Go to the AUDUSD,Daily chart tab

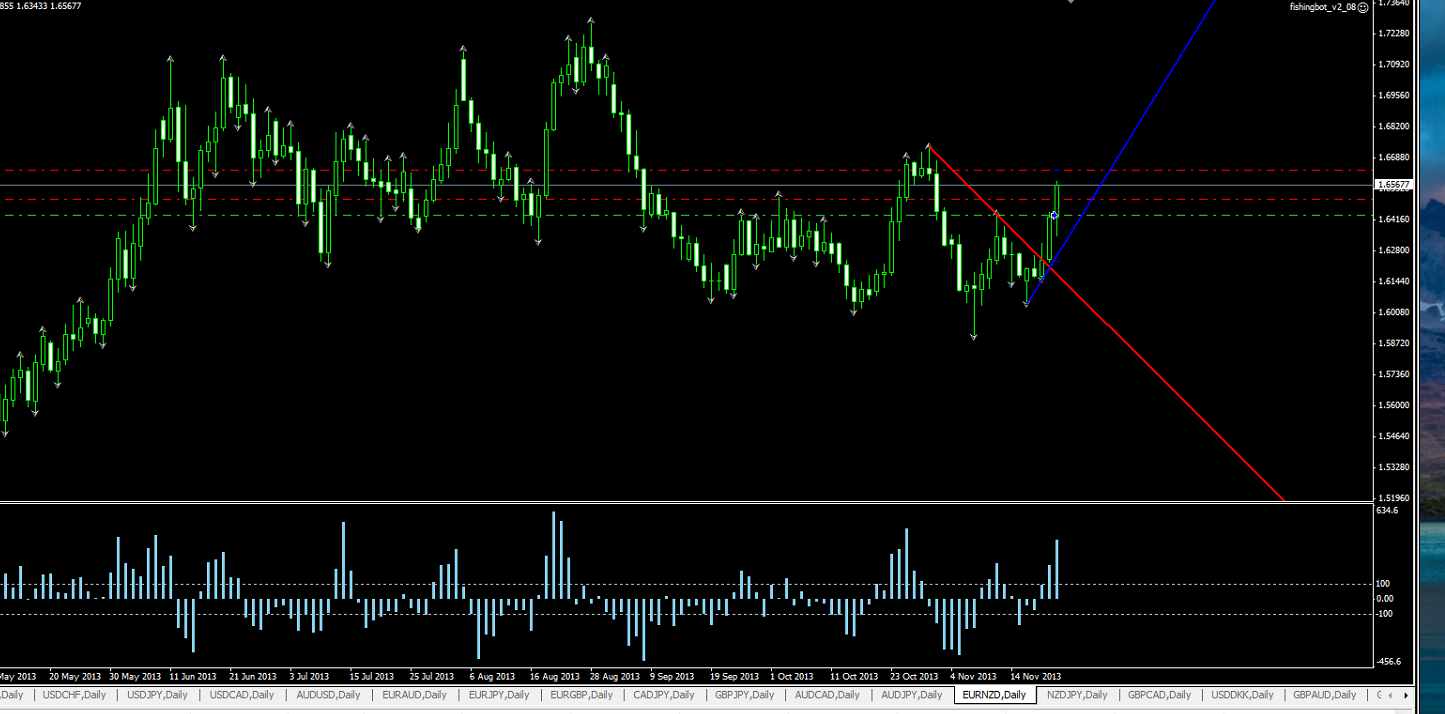[x=327, y=695]
